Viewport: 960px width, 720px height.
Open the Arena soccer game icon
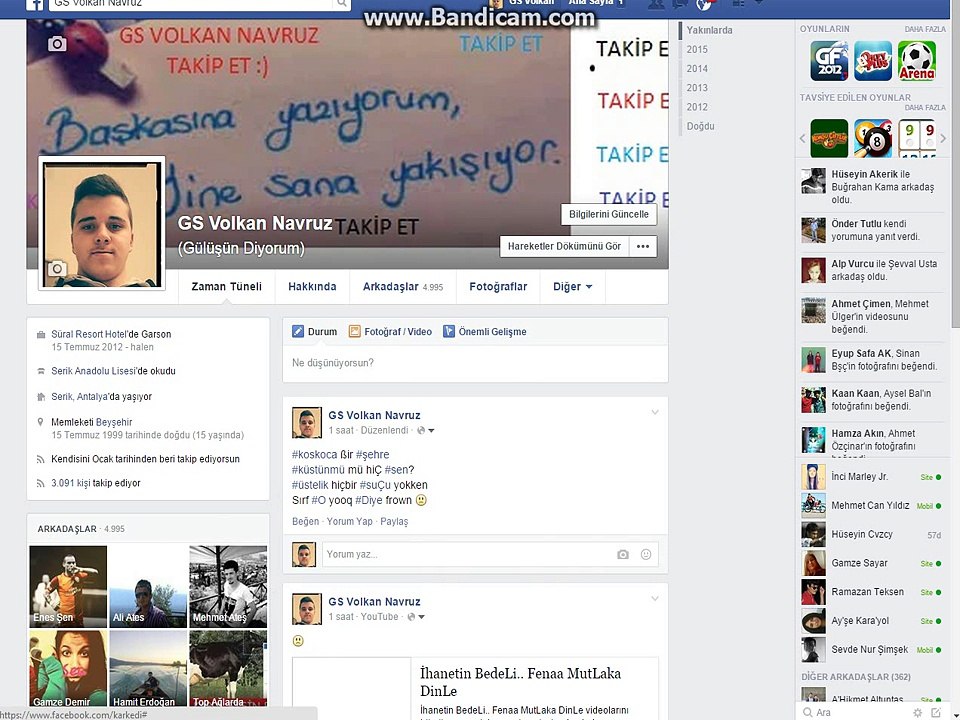coord(917,61)
